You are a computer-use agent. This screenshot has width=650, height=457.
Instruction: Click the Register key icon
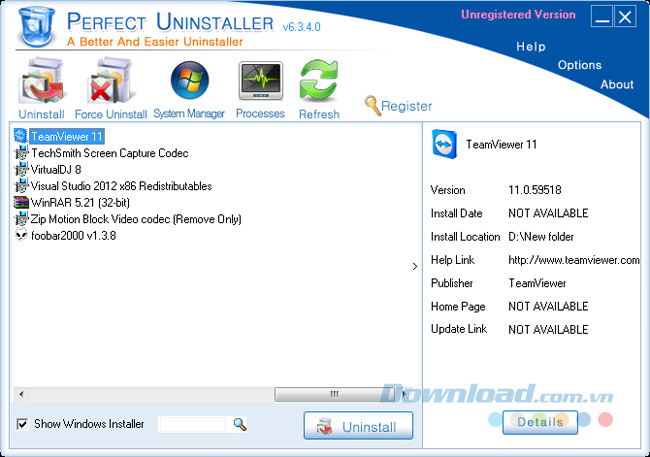coord(372,105)
